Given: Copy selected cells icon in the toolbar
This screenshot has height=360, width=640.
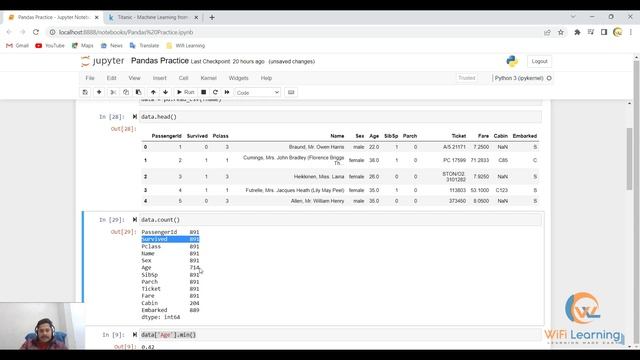Looking at the screenshot, I should pyautogui.click(x=126, y=92).
